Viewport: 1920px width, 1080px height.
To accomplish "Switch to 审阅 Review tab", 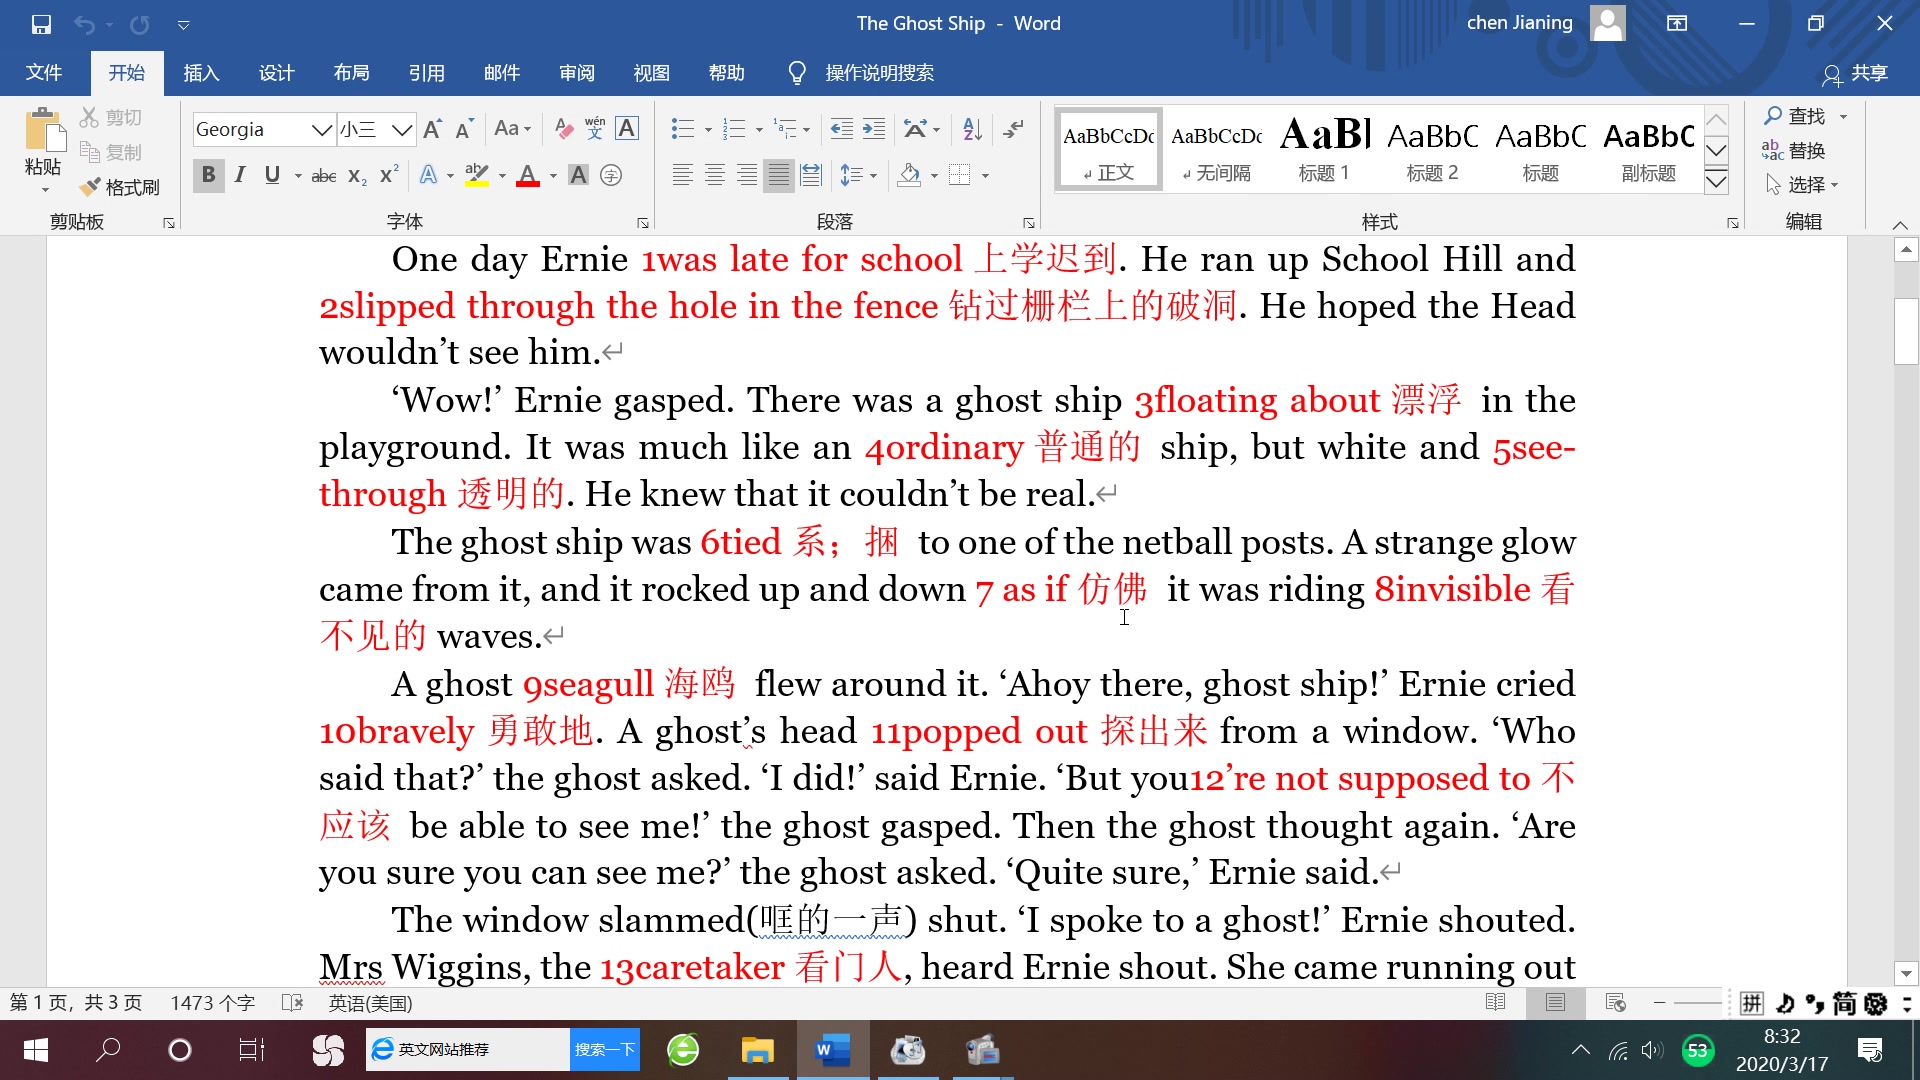I will coord(577,73).
